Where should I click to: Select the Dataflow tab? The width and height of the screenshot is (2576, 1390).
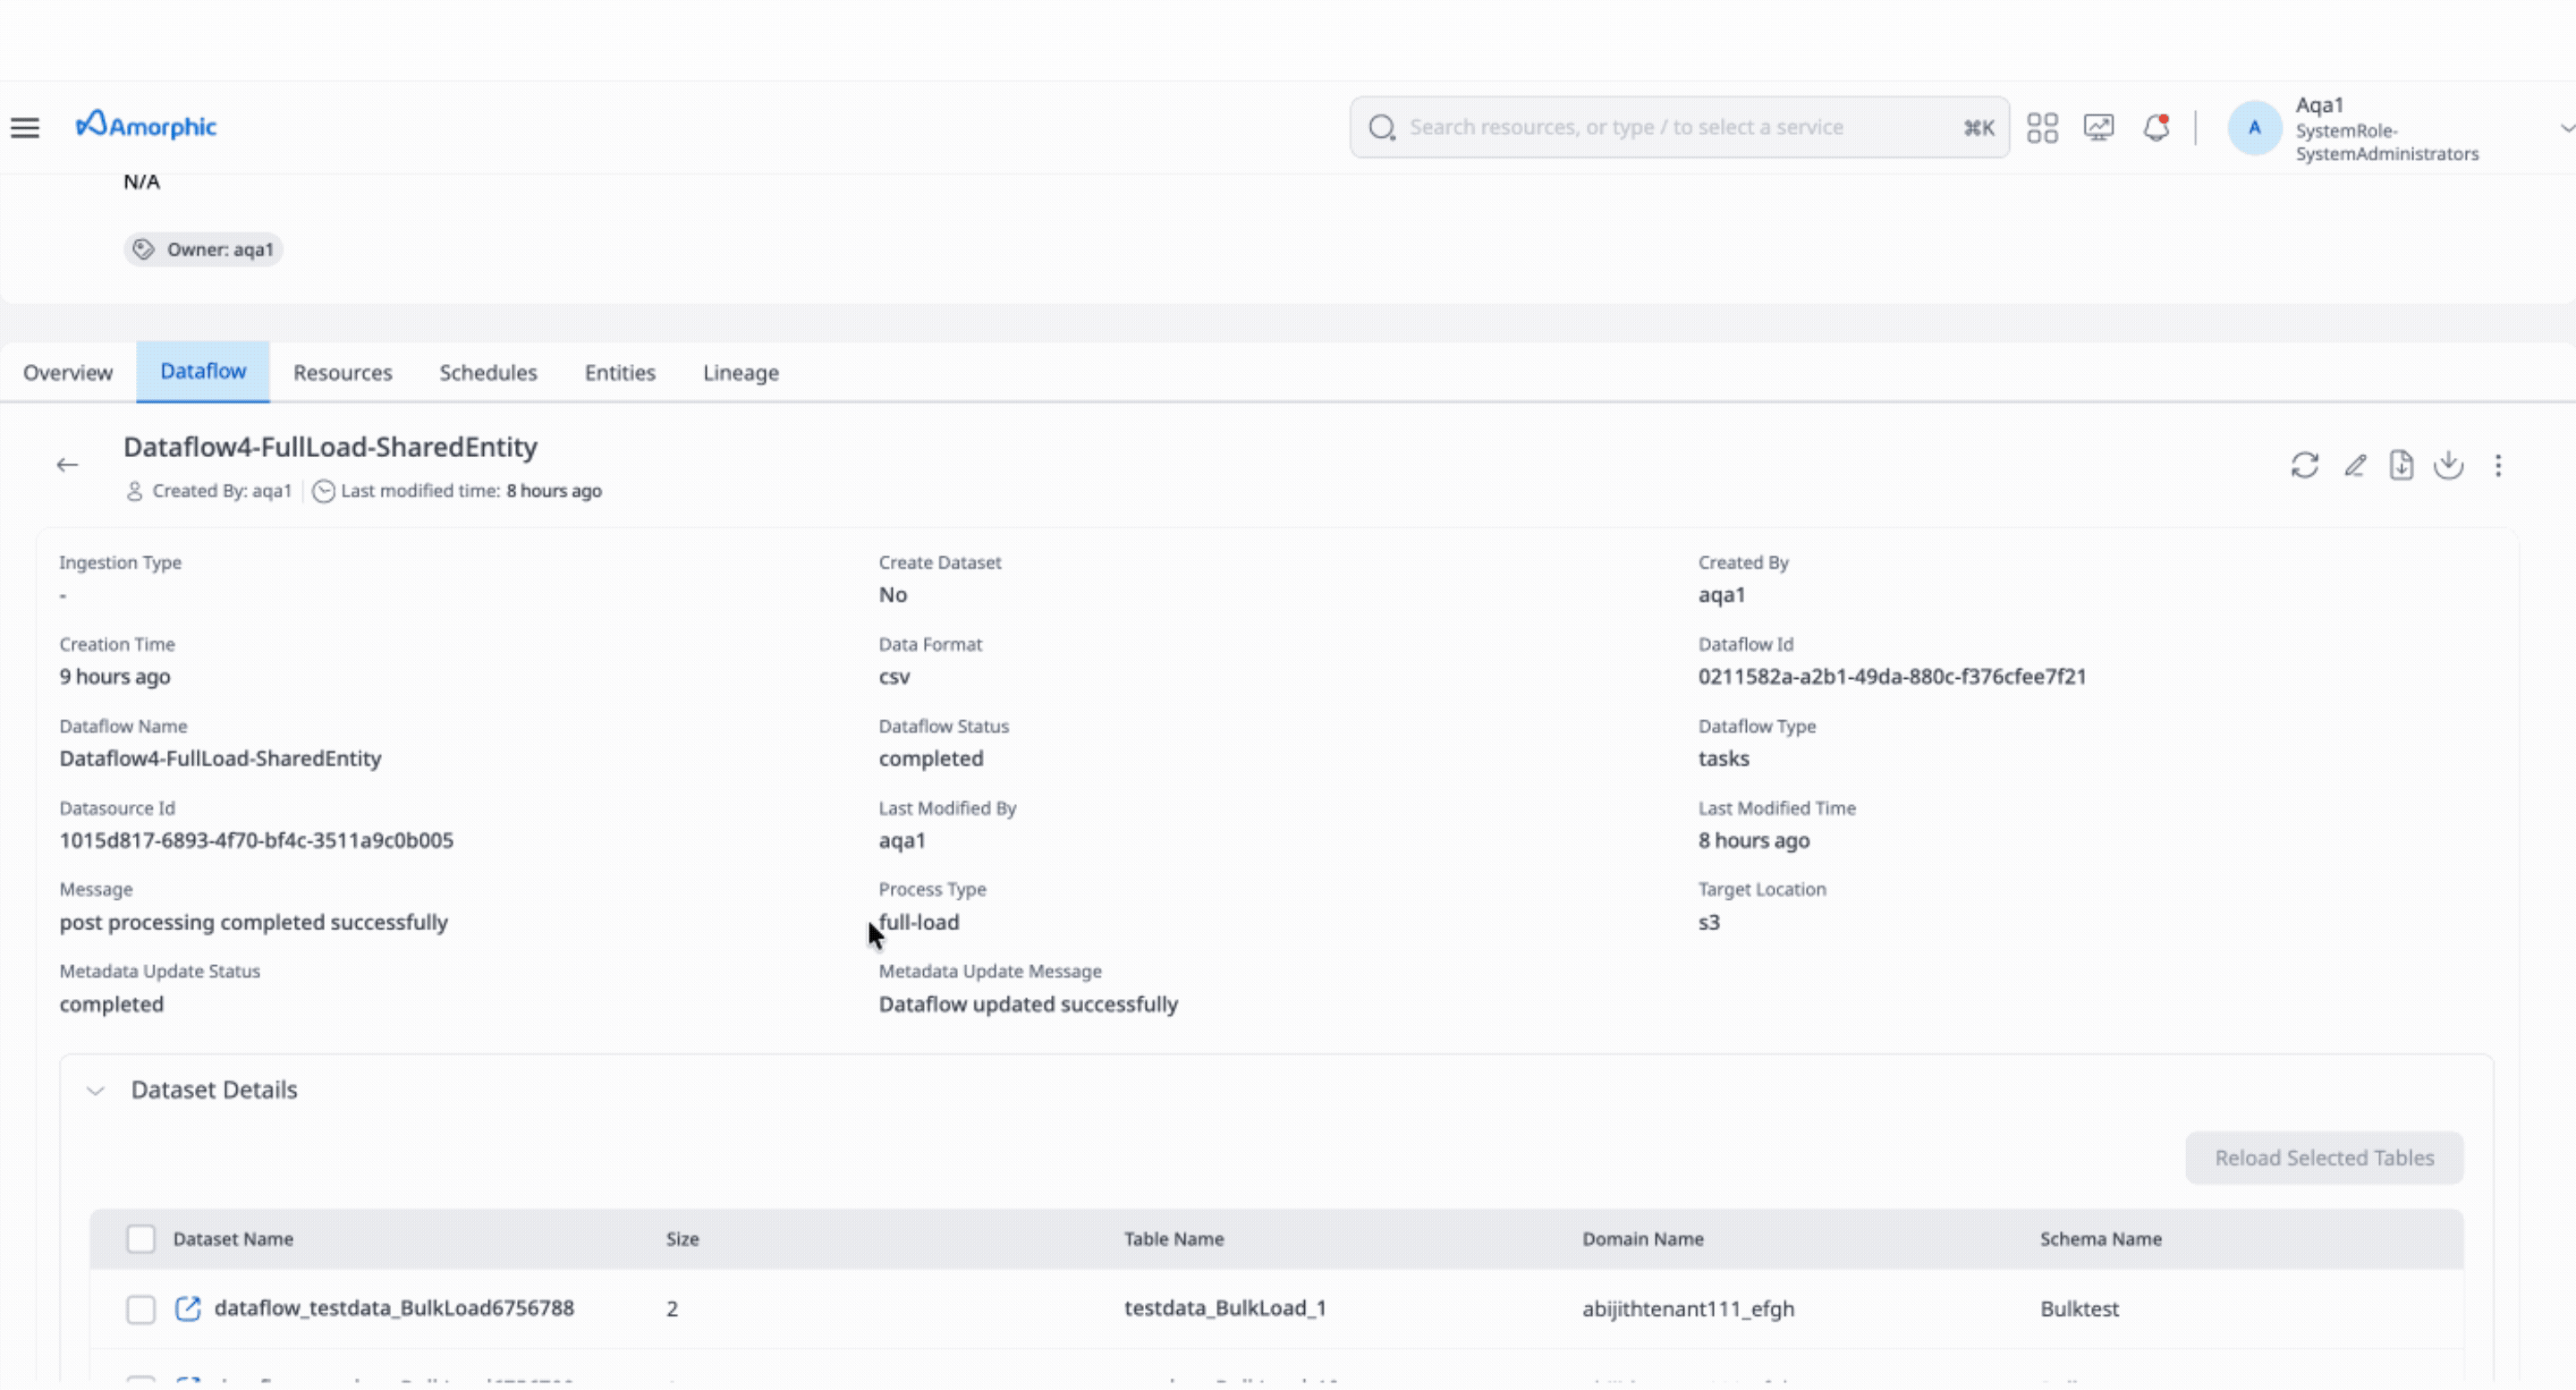tap(203, 372)
